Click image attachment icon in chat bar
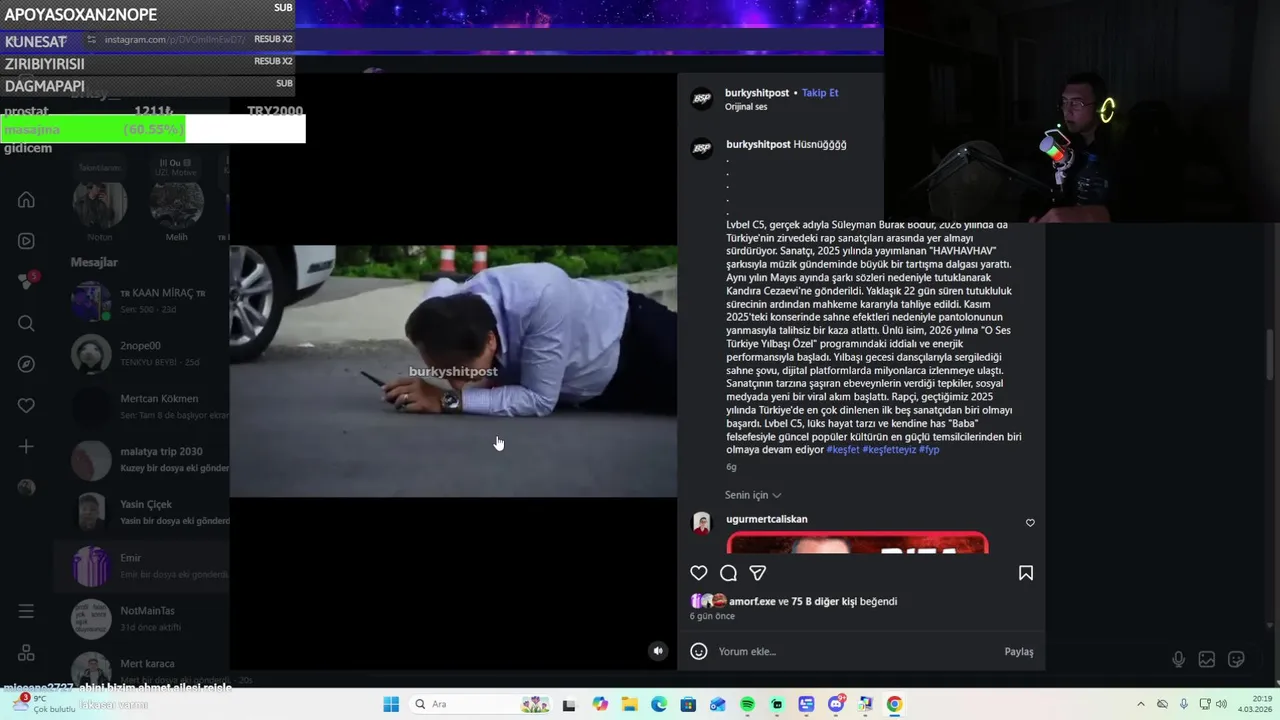Screen dimensions: 1280x720 1207,659
